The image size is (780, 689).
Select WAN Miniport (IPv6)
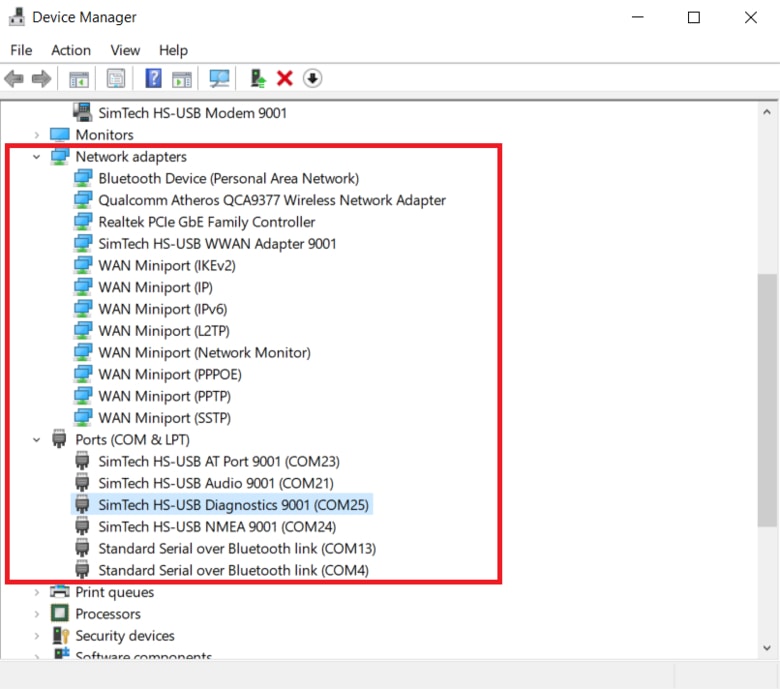(163, 309)
